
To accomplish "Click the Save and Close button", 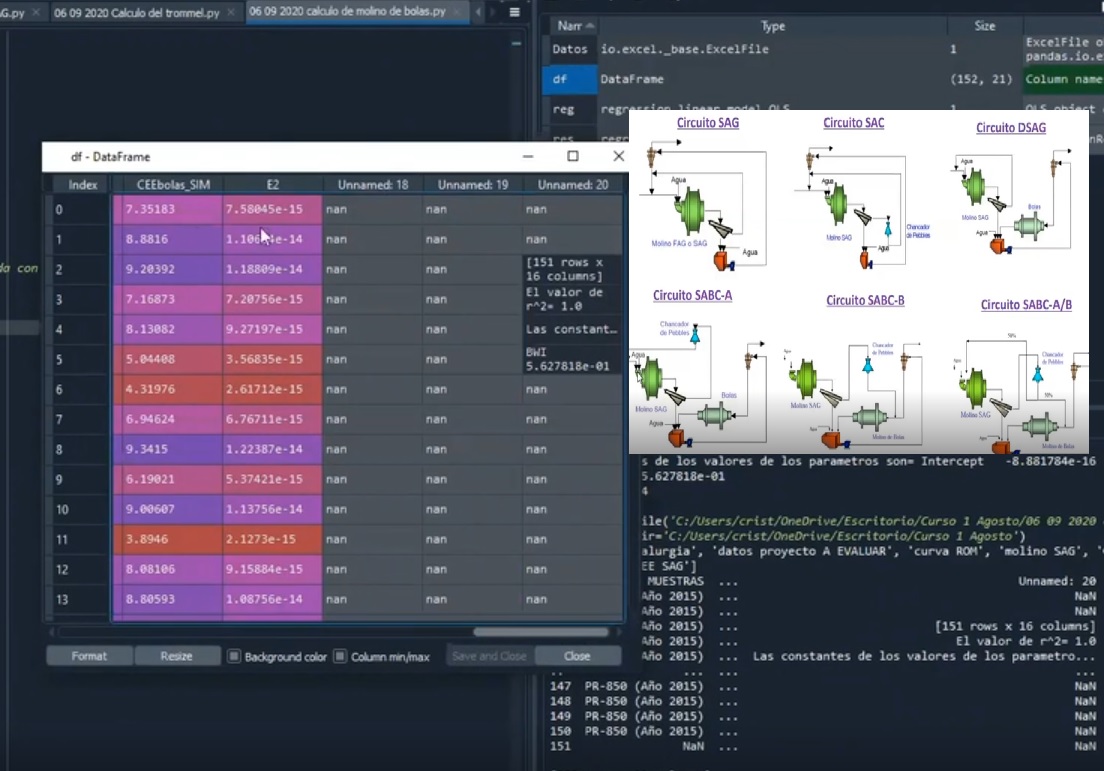I will 489,656.
